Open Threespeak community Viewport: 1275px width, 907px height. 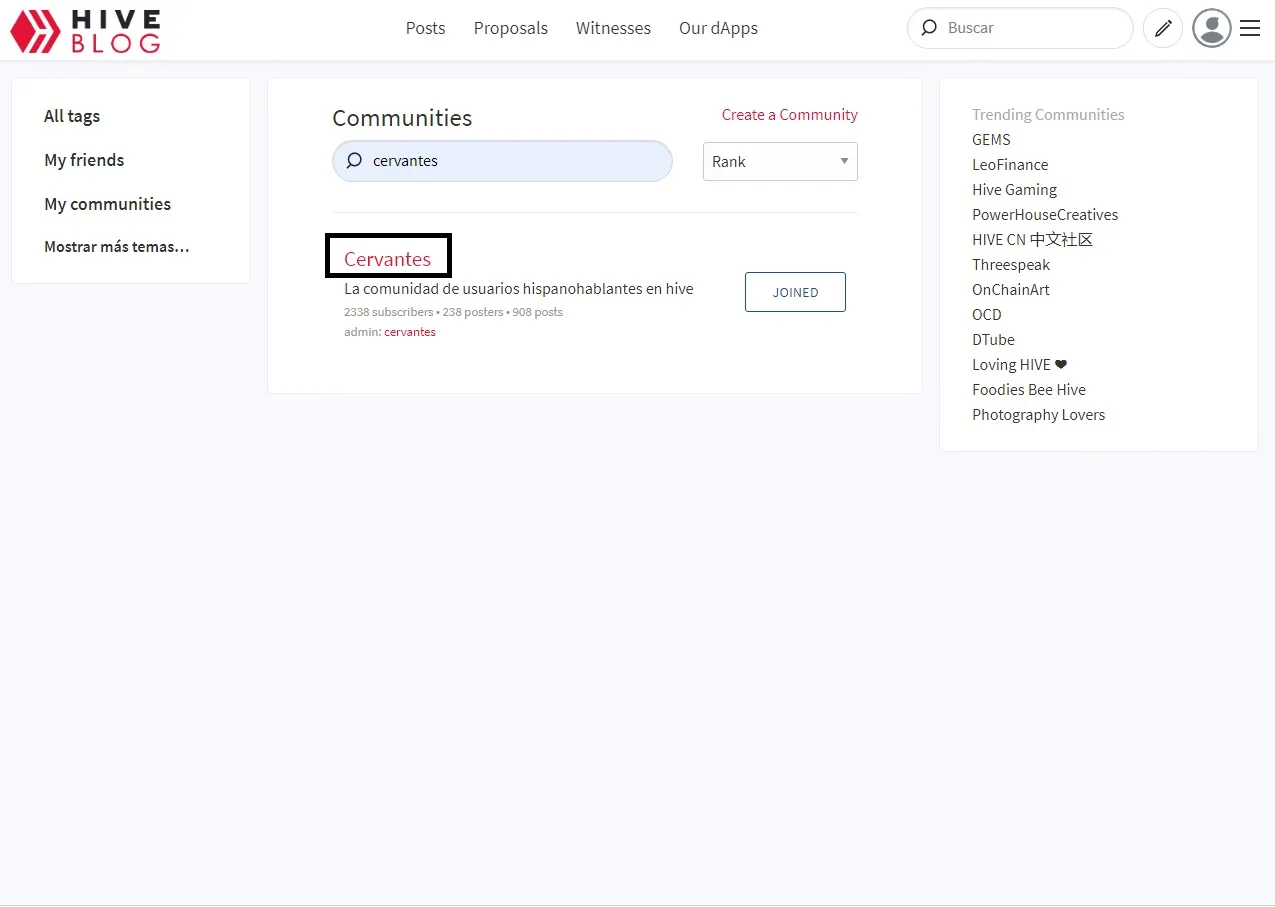[x=1011, y=265]
